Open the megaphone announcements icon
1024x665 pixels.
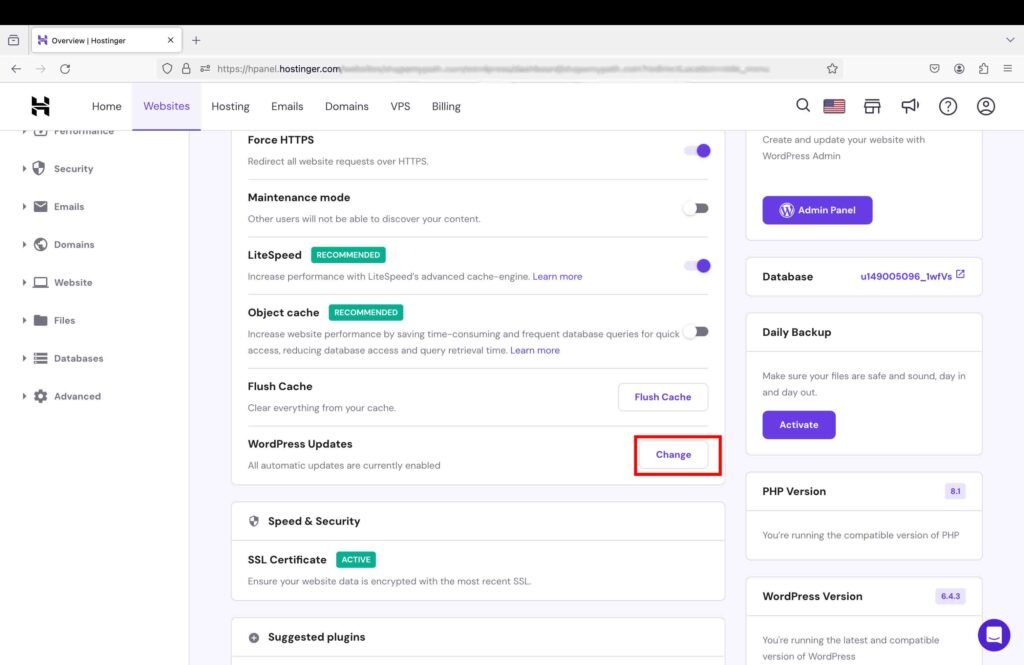tap(910, 106)
